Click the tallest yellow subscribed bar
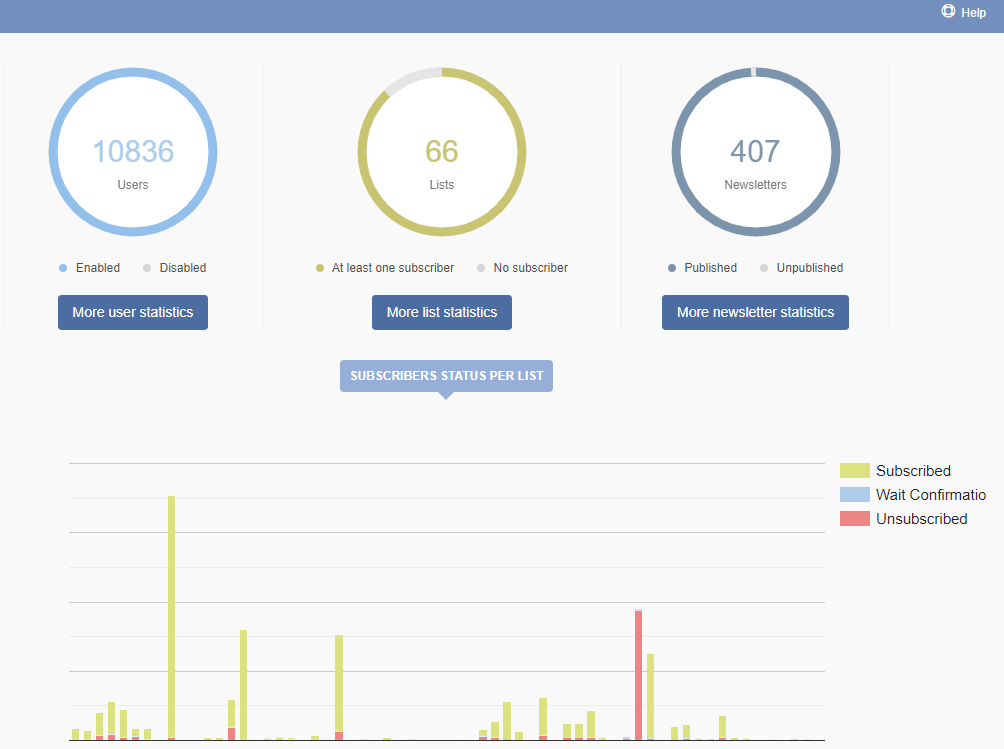 coord(172,617)
